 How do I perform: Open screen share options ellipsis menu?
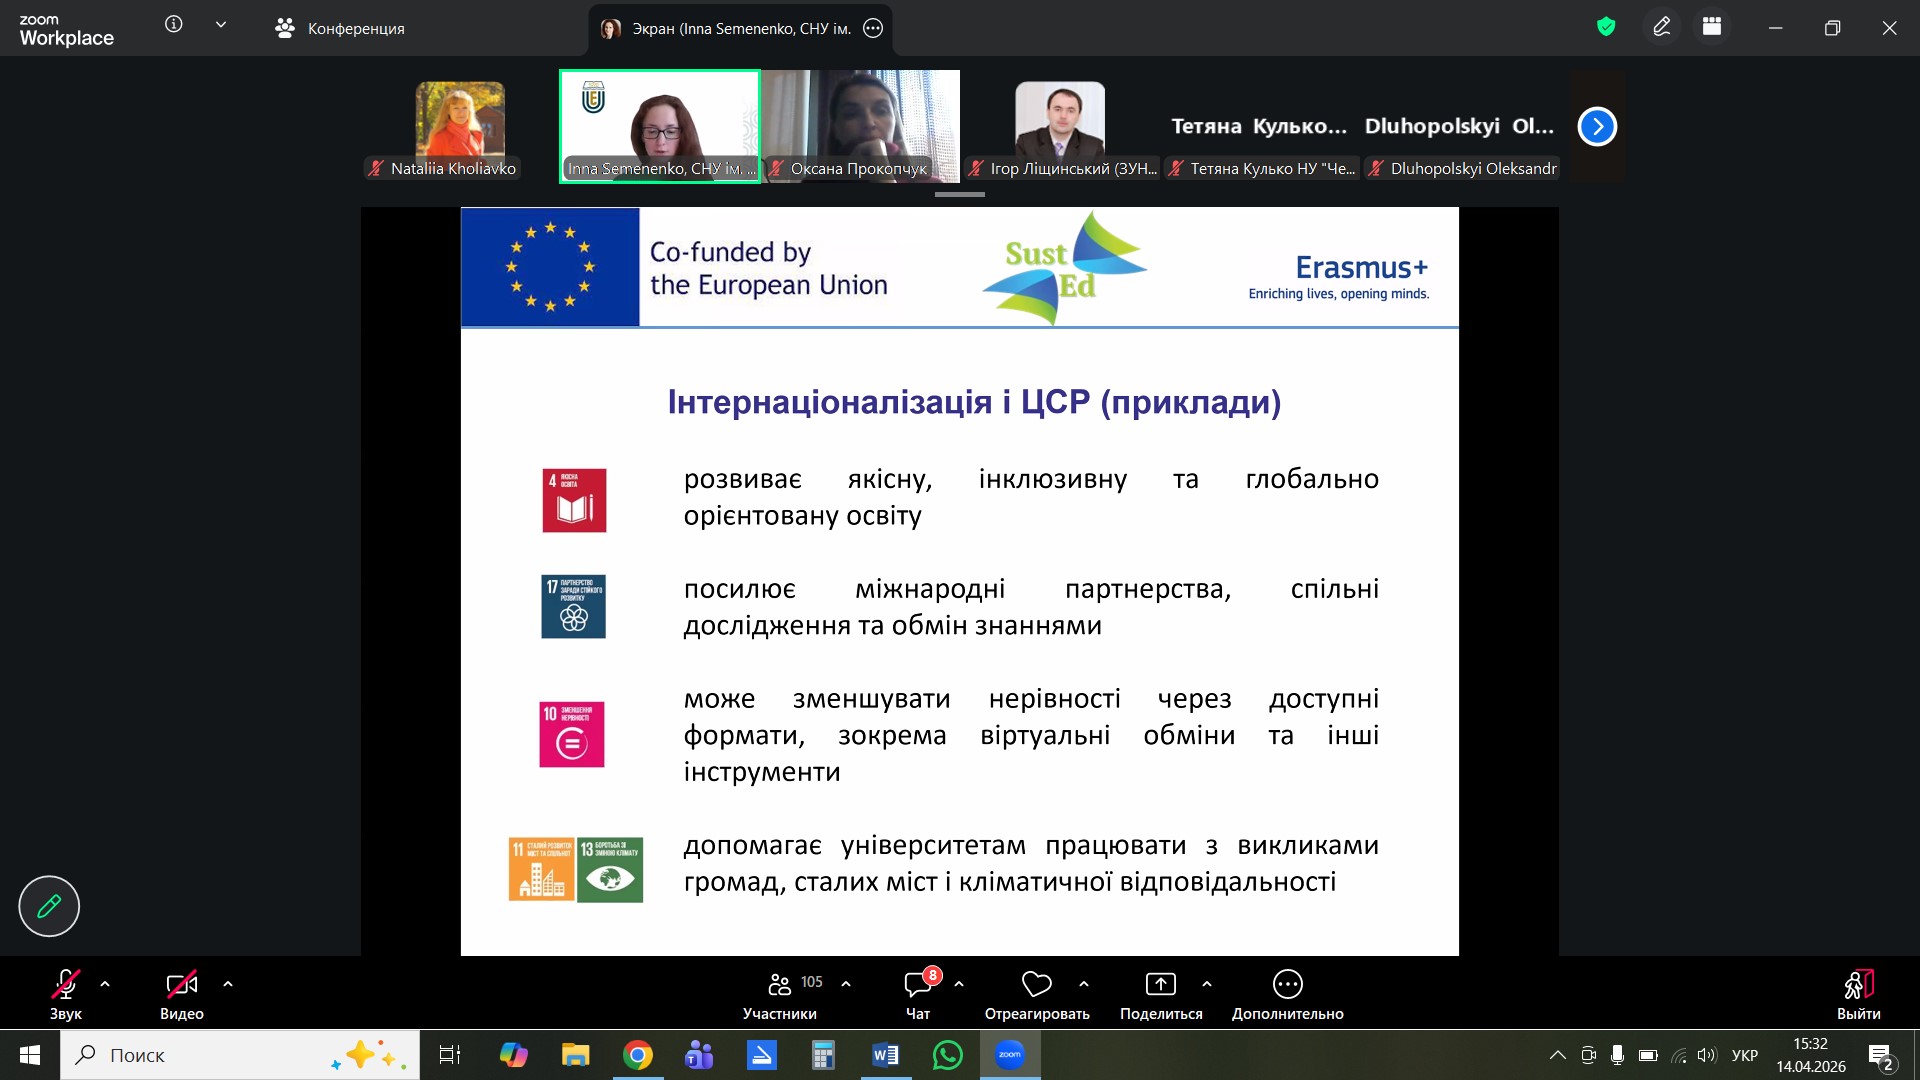pos(873,28)
